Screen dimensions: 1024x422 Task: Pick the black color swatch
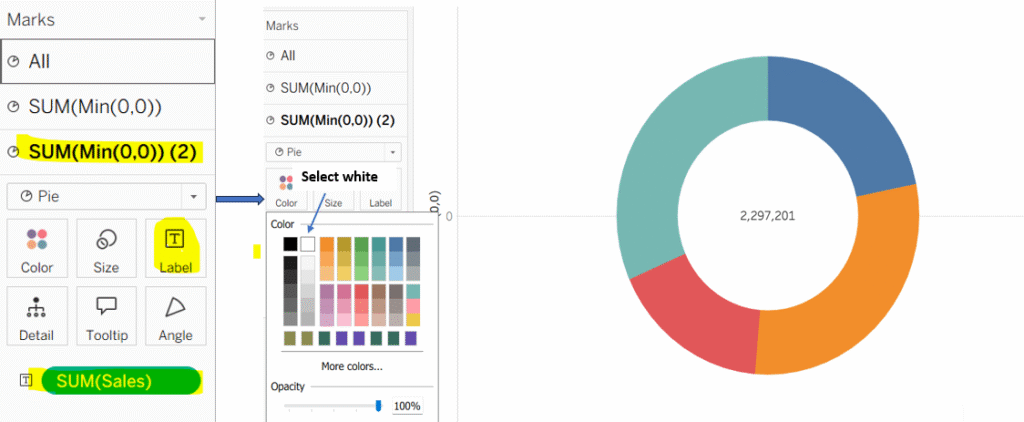click(x=290, y=244)
